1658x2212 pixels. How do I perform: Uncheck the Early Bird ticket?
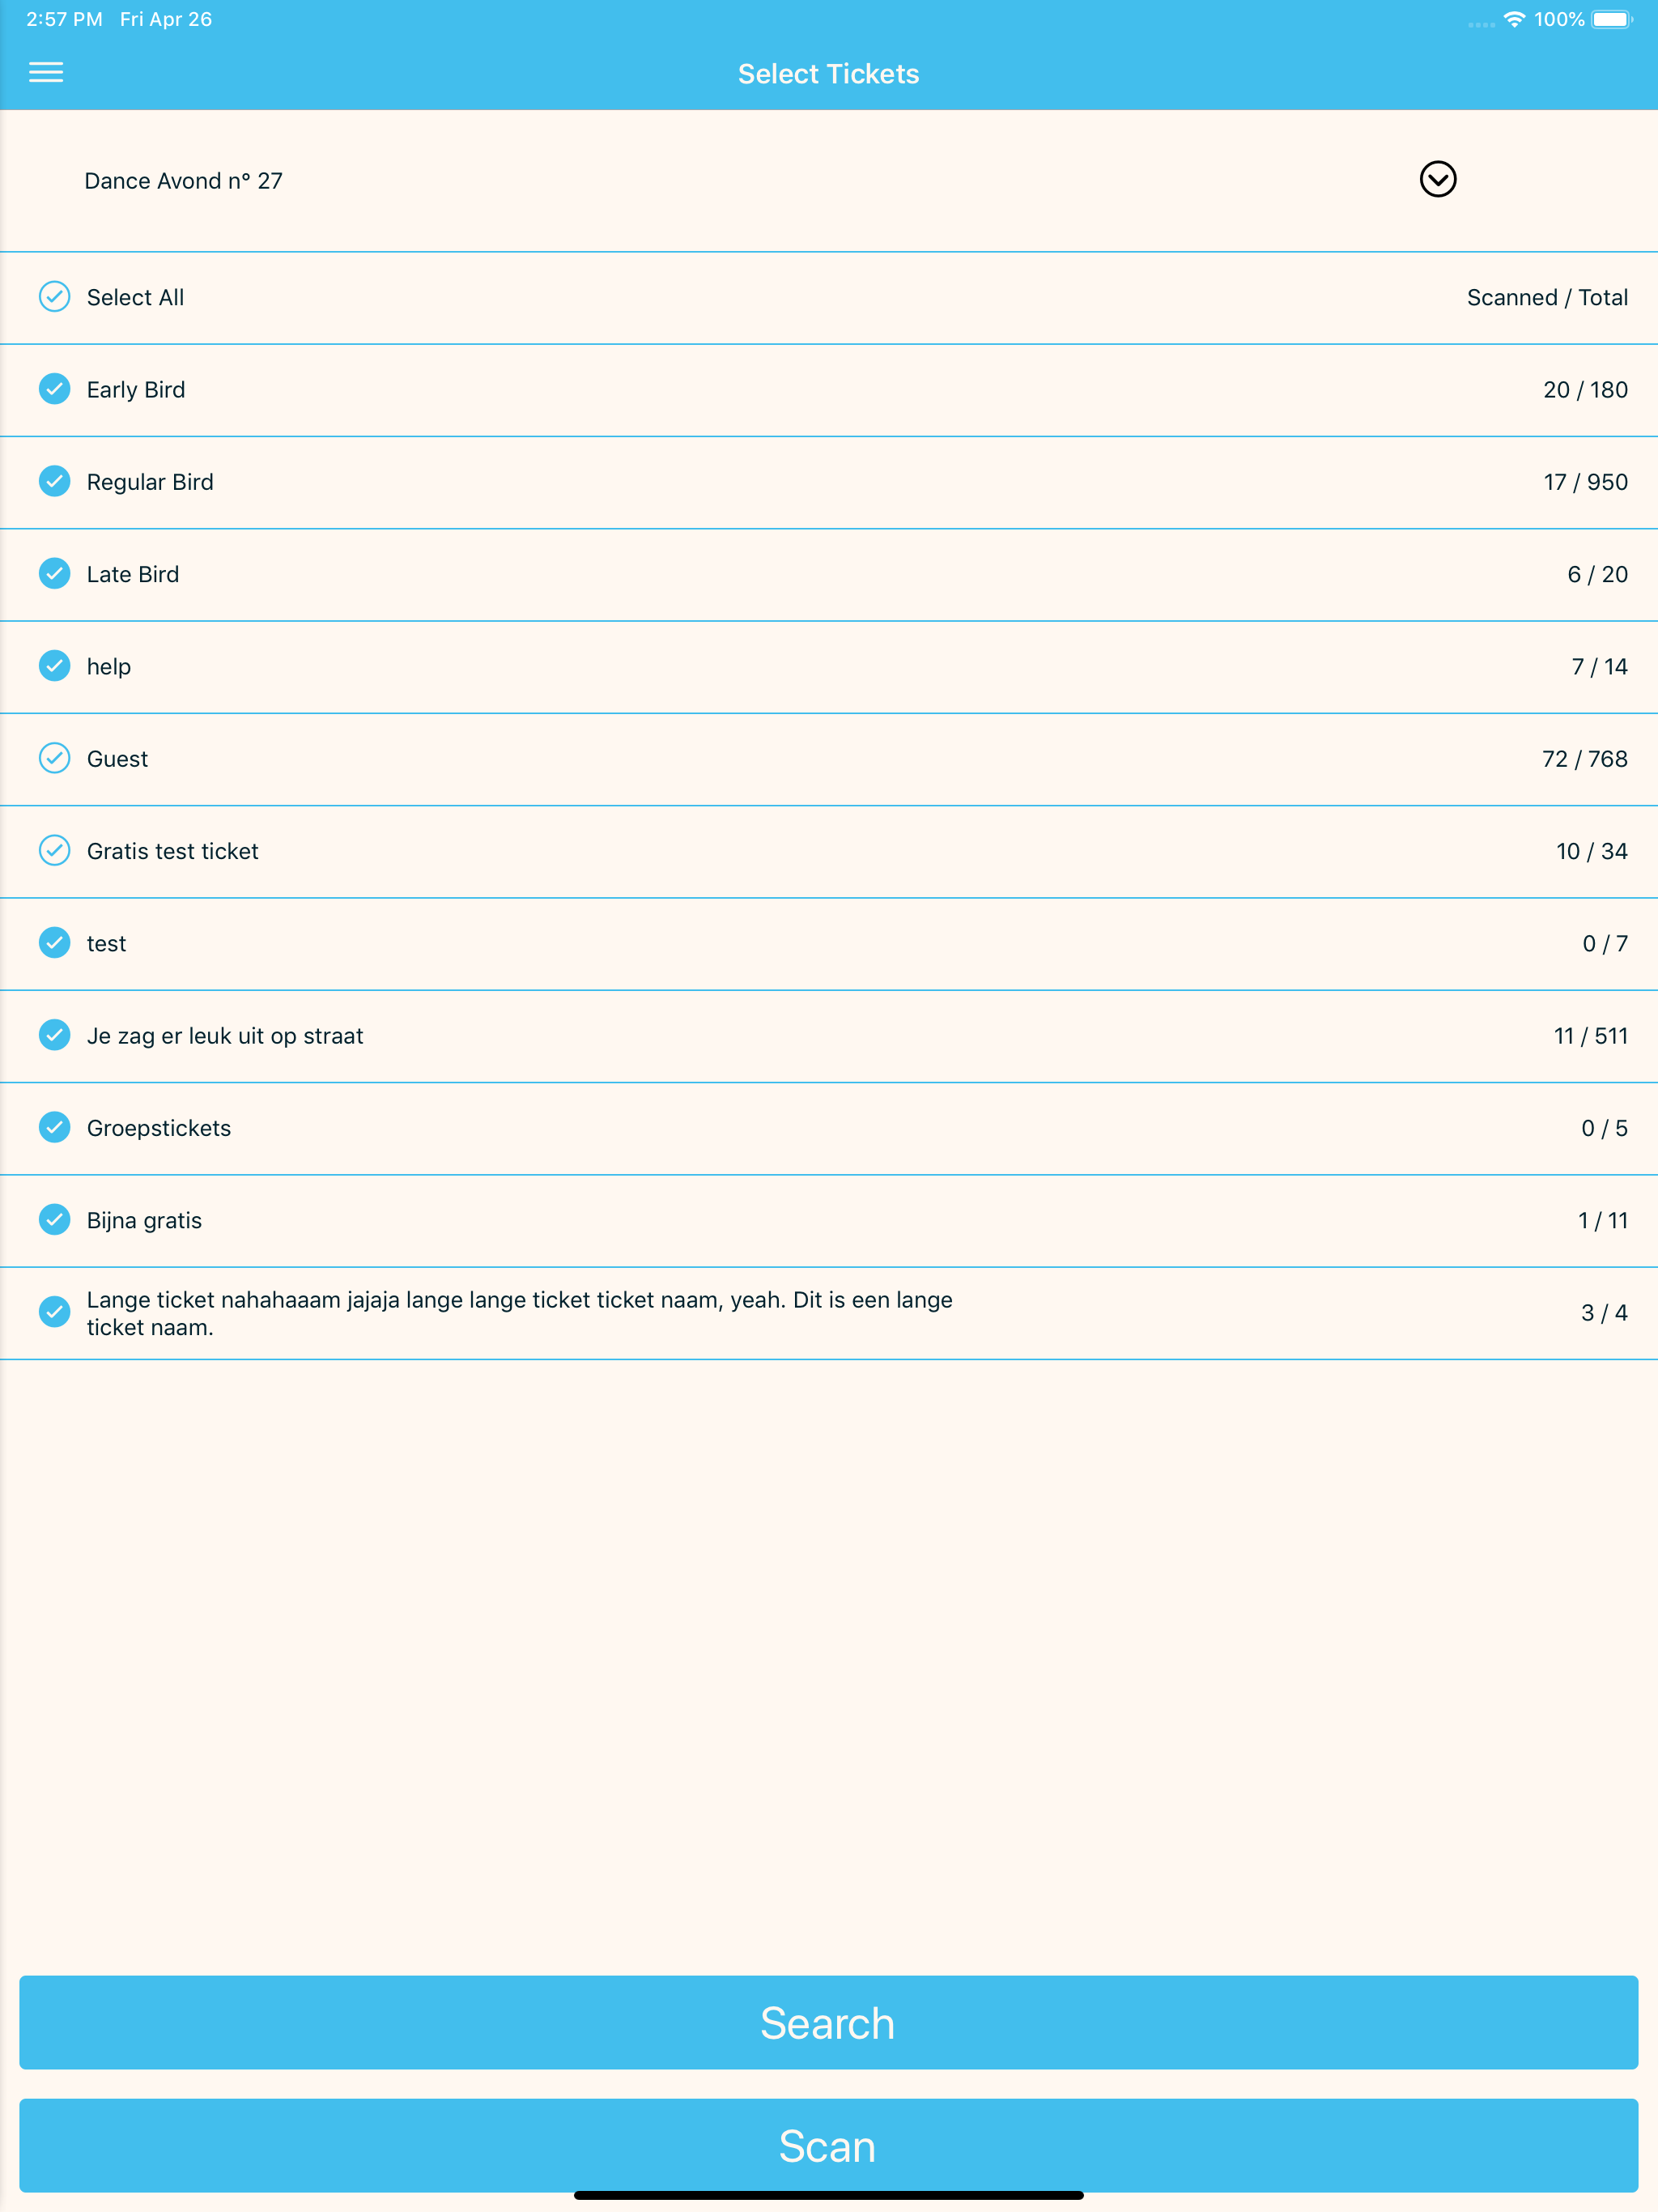[x=54, y=389]
